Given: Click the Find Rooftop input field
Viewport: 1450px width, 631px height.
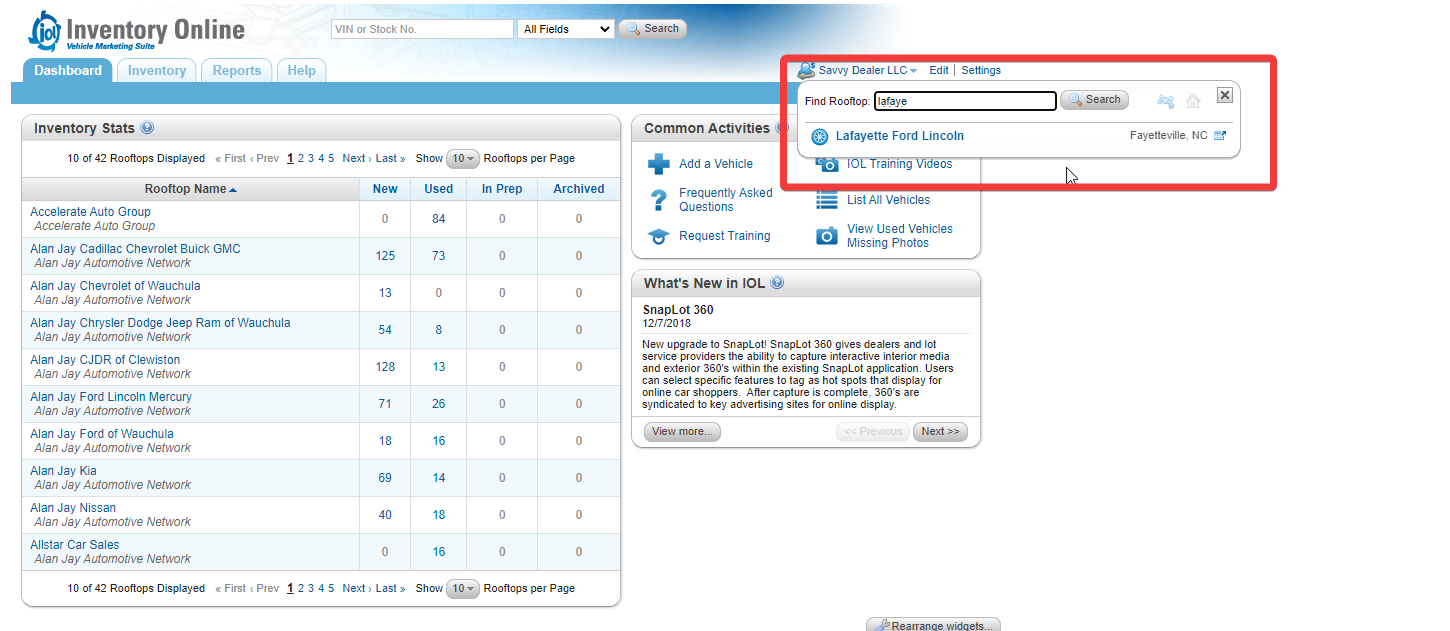Looking at the screenshot, I should [965, 101].
